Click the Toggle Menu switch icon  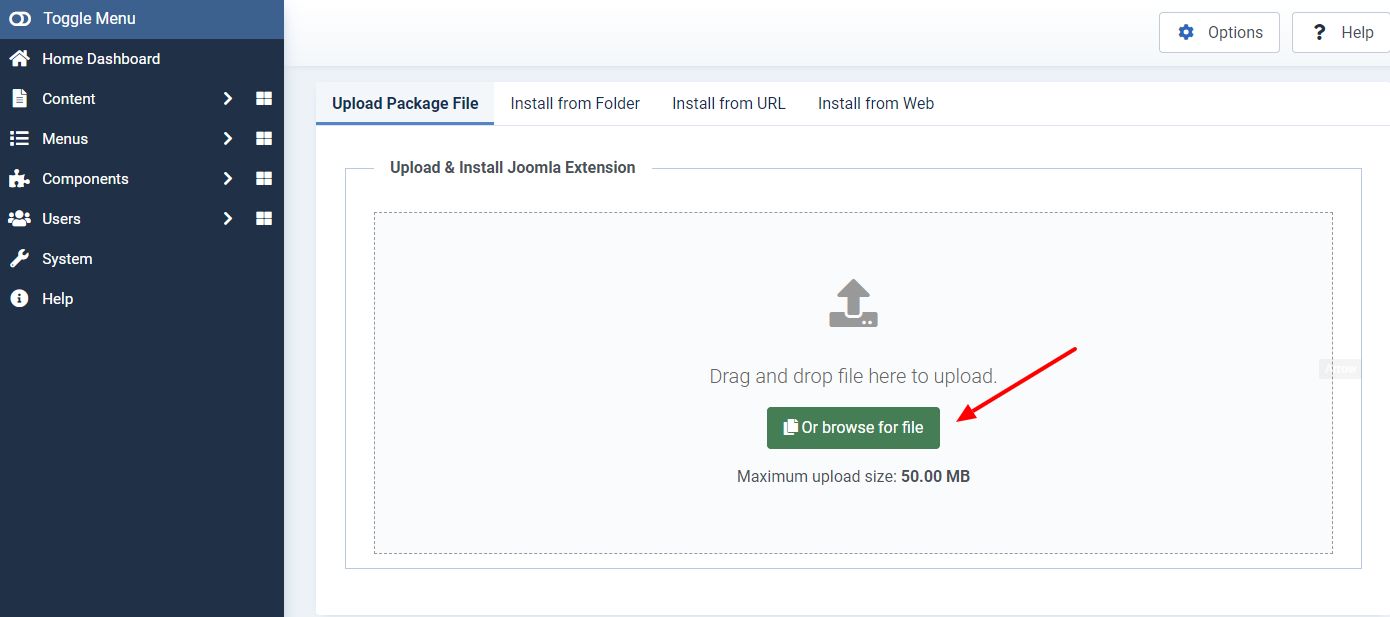click(19, 19)
